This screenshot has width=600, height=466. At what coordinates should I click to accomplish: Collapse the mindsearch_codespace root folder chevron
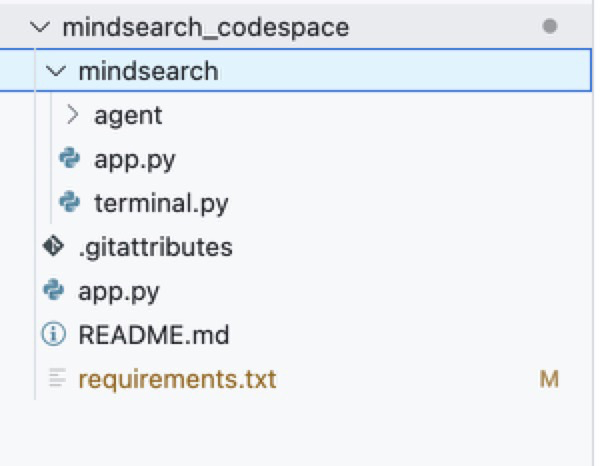click(x=40, y=28)
